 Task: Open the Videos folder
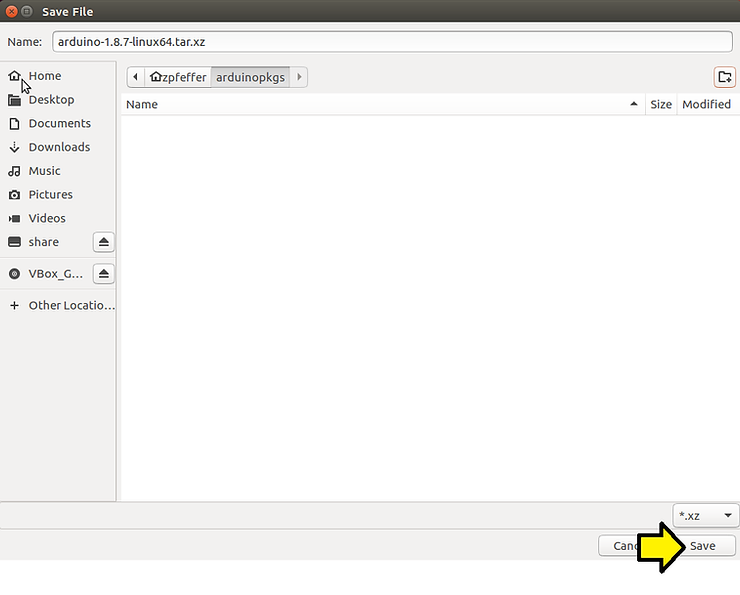[47, 218]
